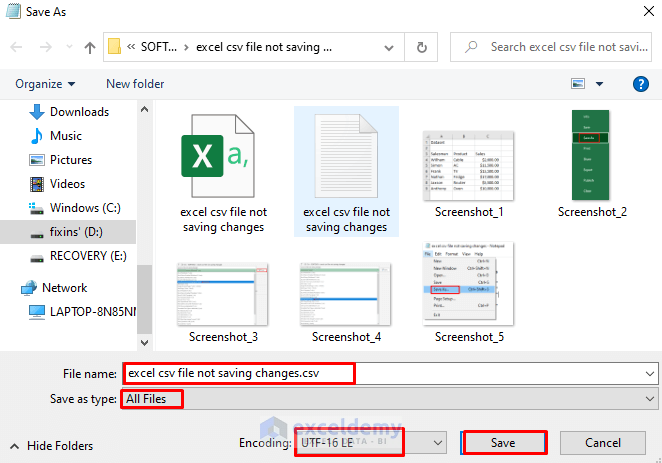The height and width of the screenshot is (463, 662).
Task: Close the Save As dialog
Action: coord(648,11)
